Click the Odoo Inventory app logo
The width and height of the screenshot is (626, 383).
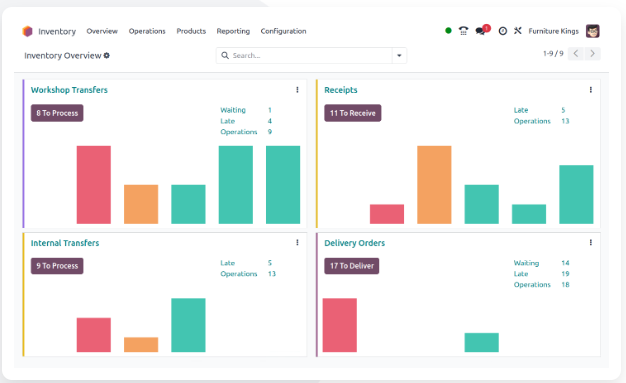[27, 31]
